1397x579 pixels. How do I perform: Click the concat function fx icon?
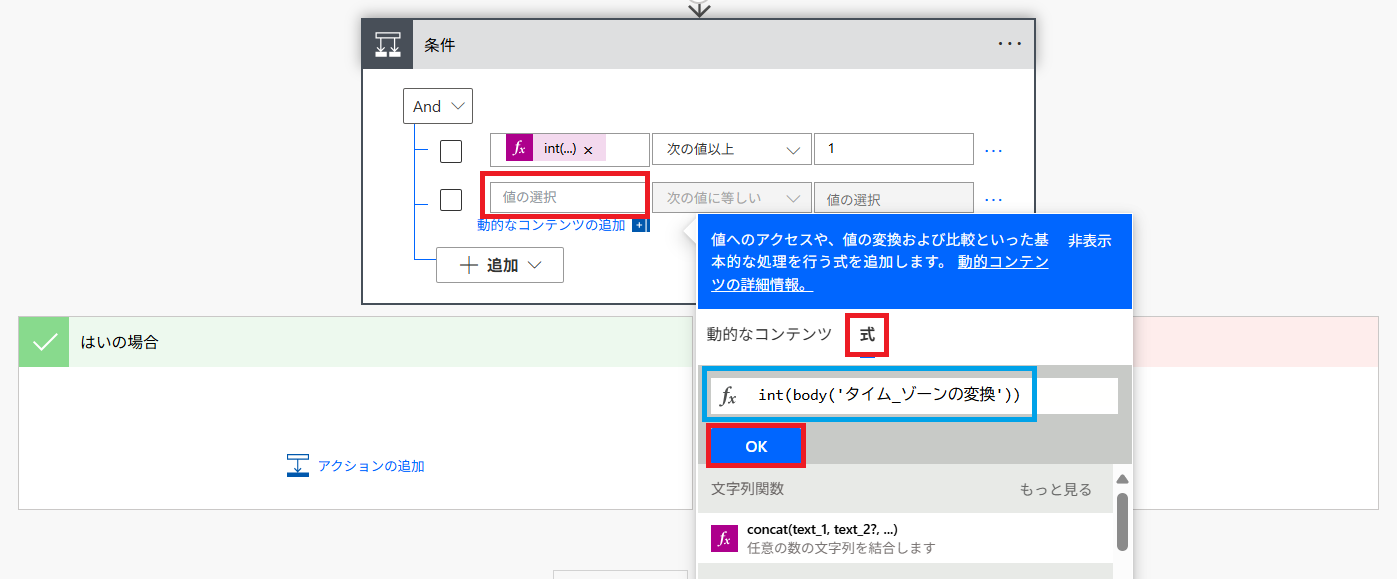[724, 538]
